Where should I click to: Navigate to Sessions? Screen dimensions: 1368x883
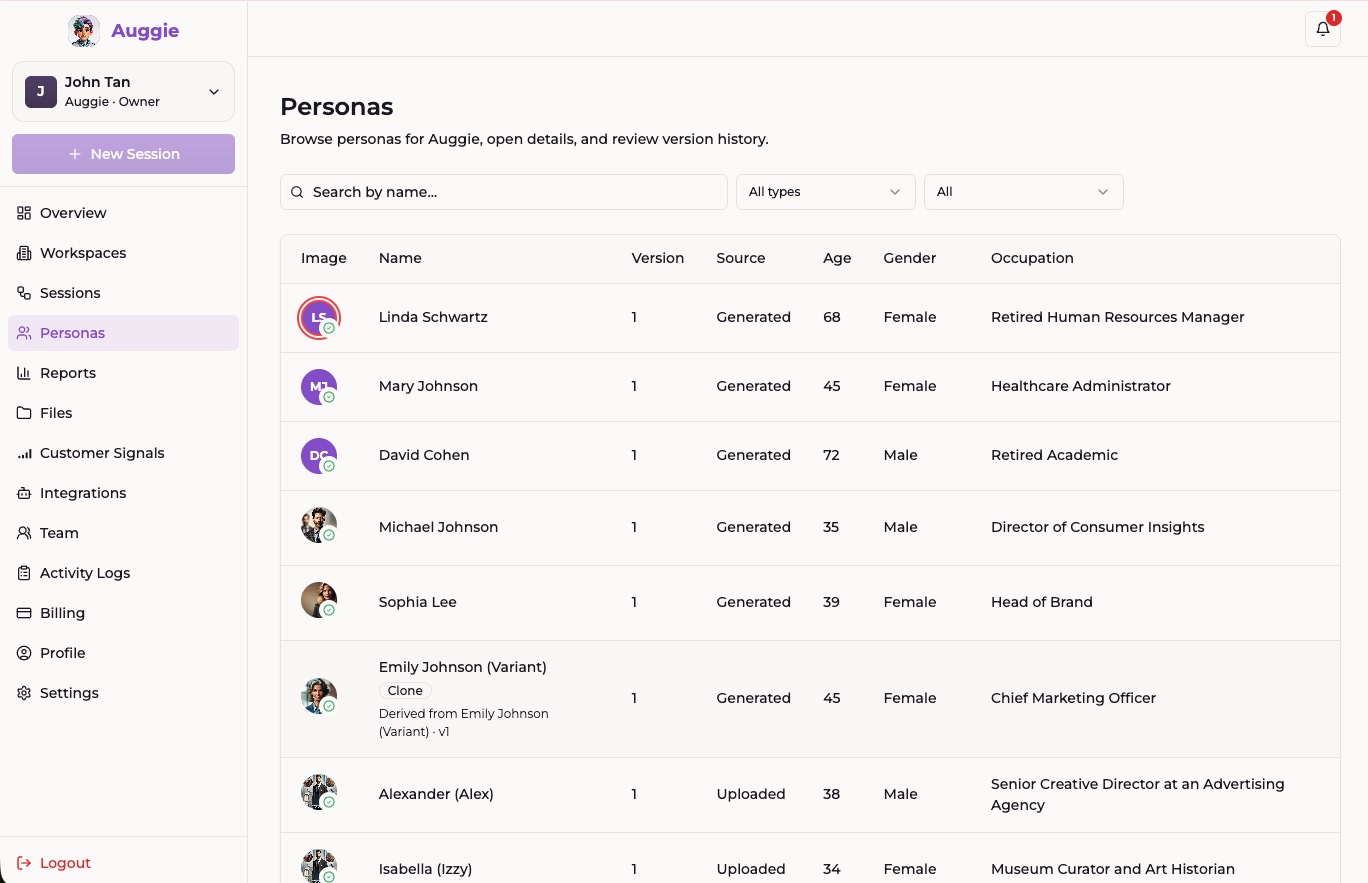pos(123,293)
